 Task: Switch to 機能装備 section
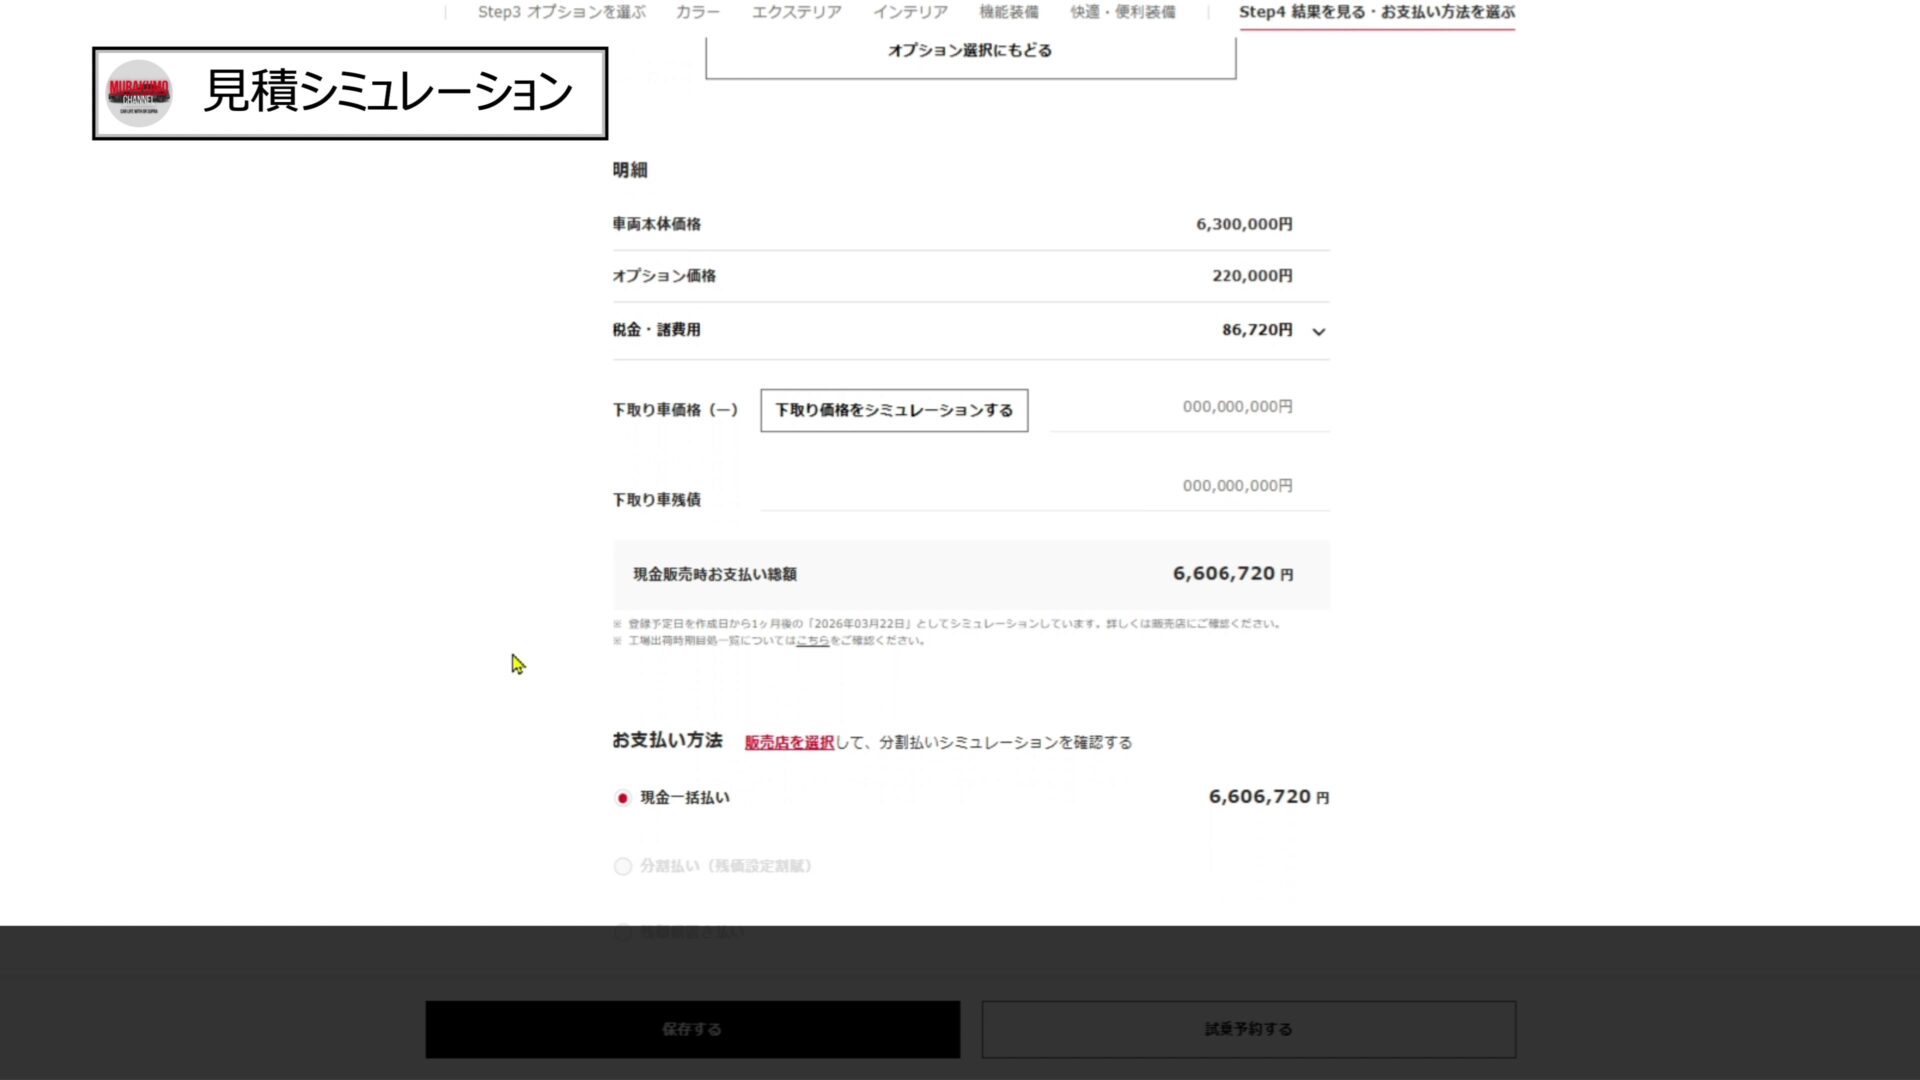tap(1008, 12)
